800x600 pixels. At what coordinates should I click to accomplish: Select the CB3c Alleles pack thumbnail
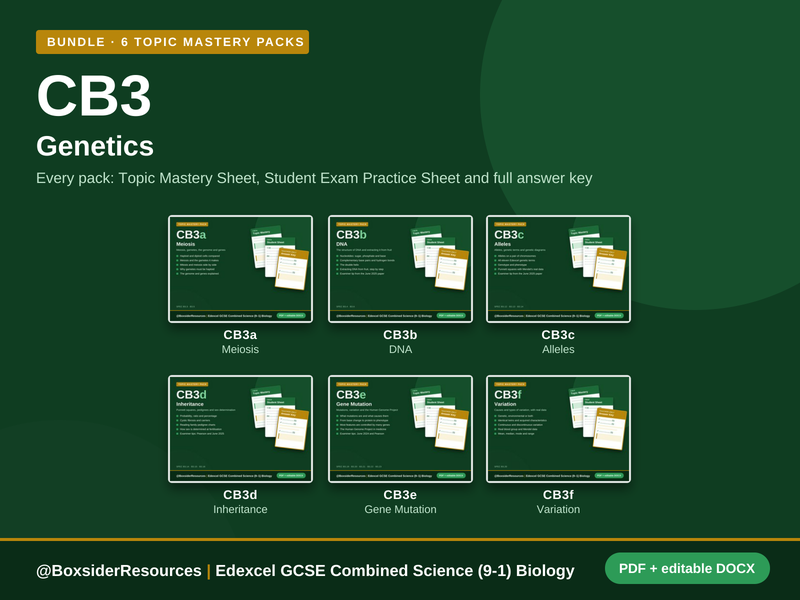[559, 269]
